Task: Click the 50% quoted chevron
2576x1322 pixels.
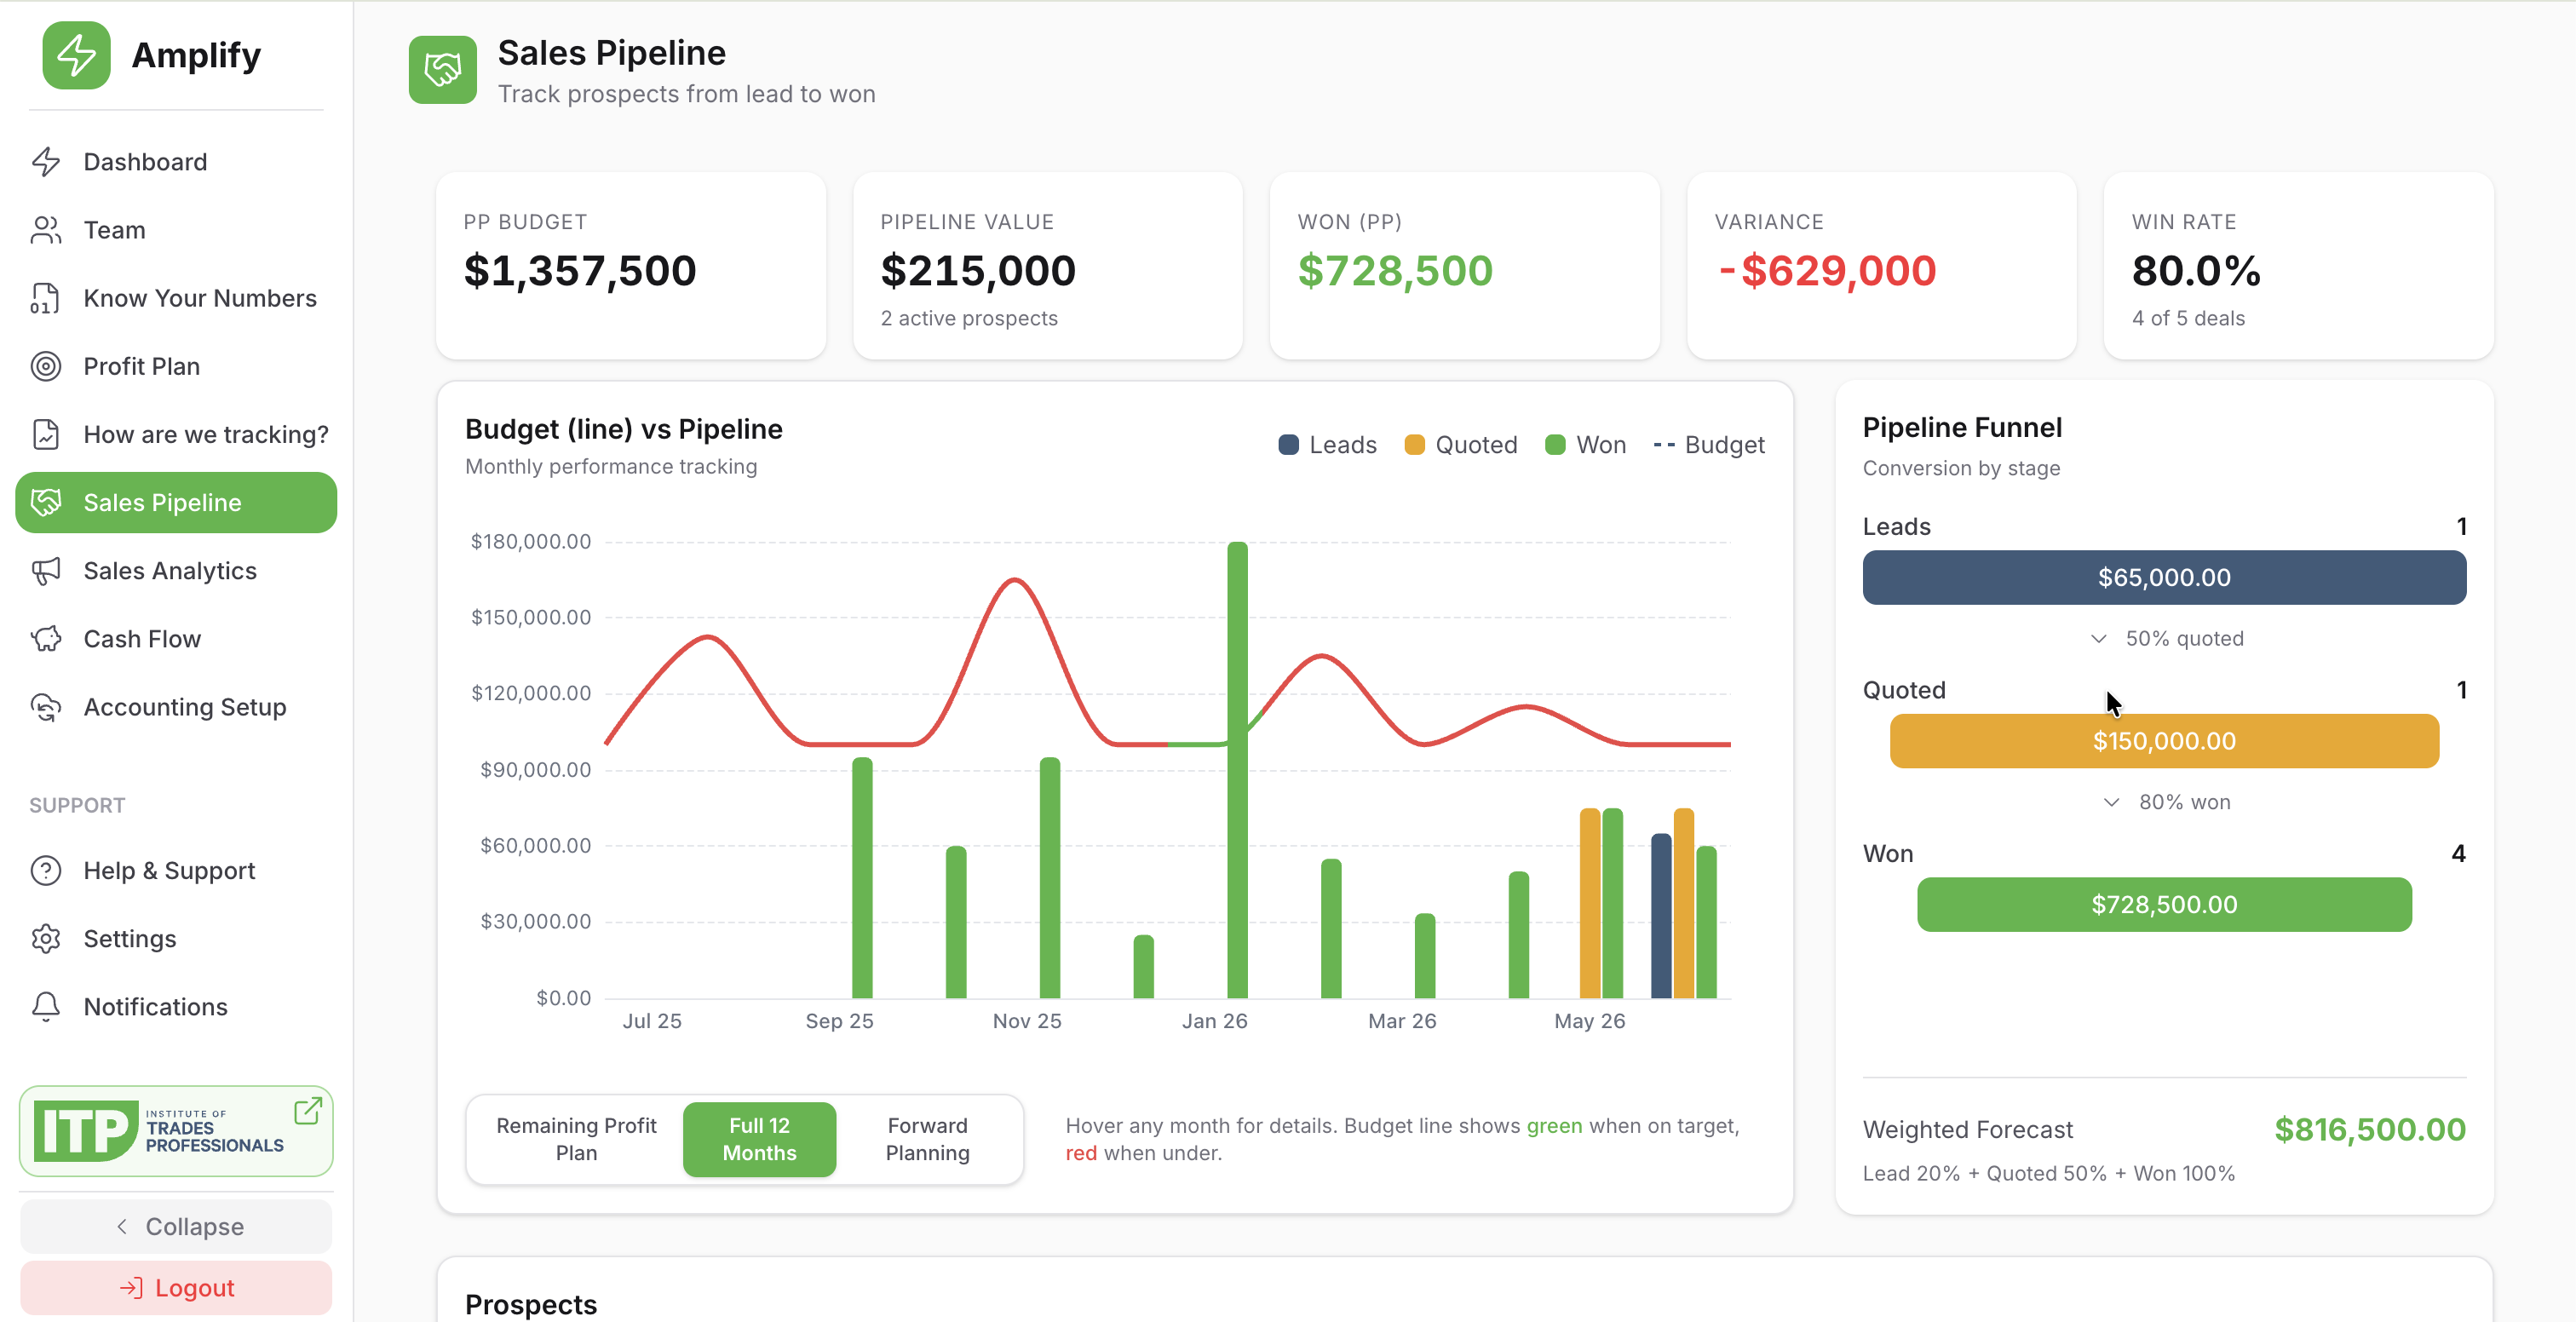Action: [2099, 639]
